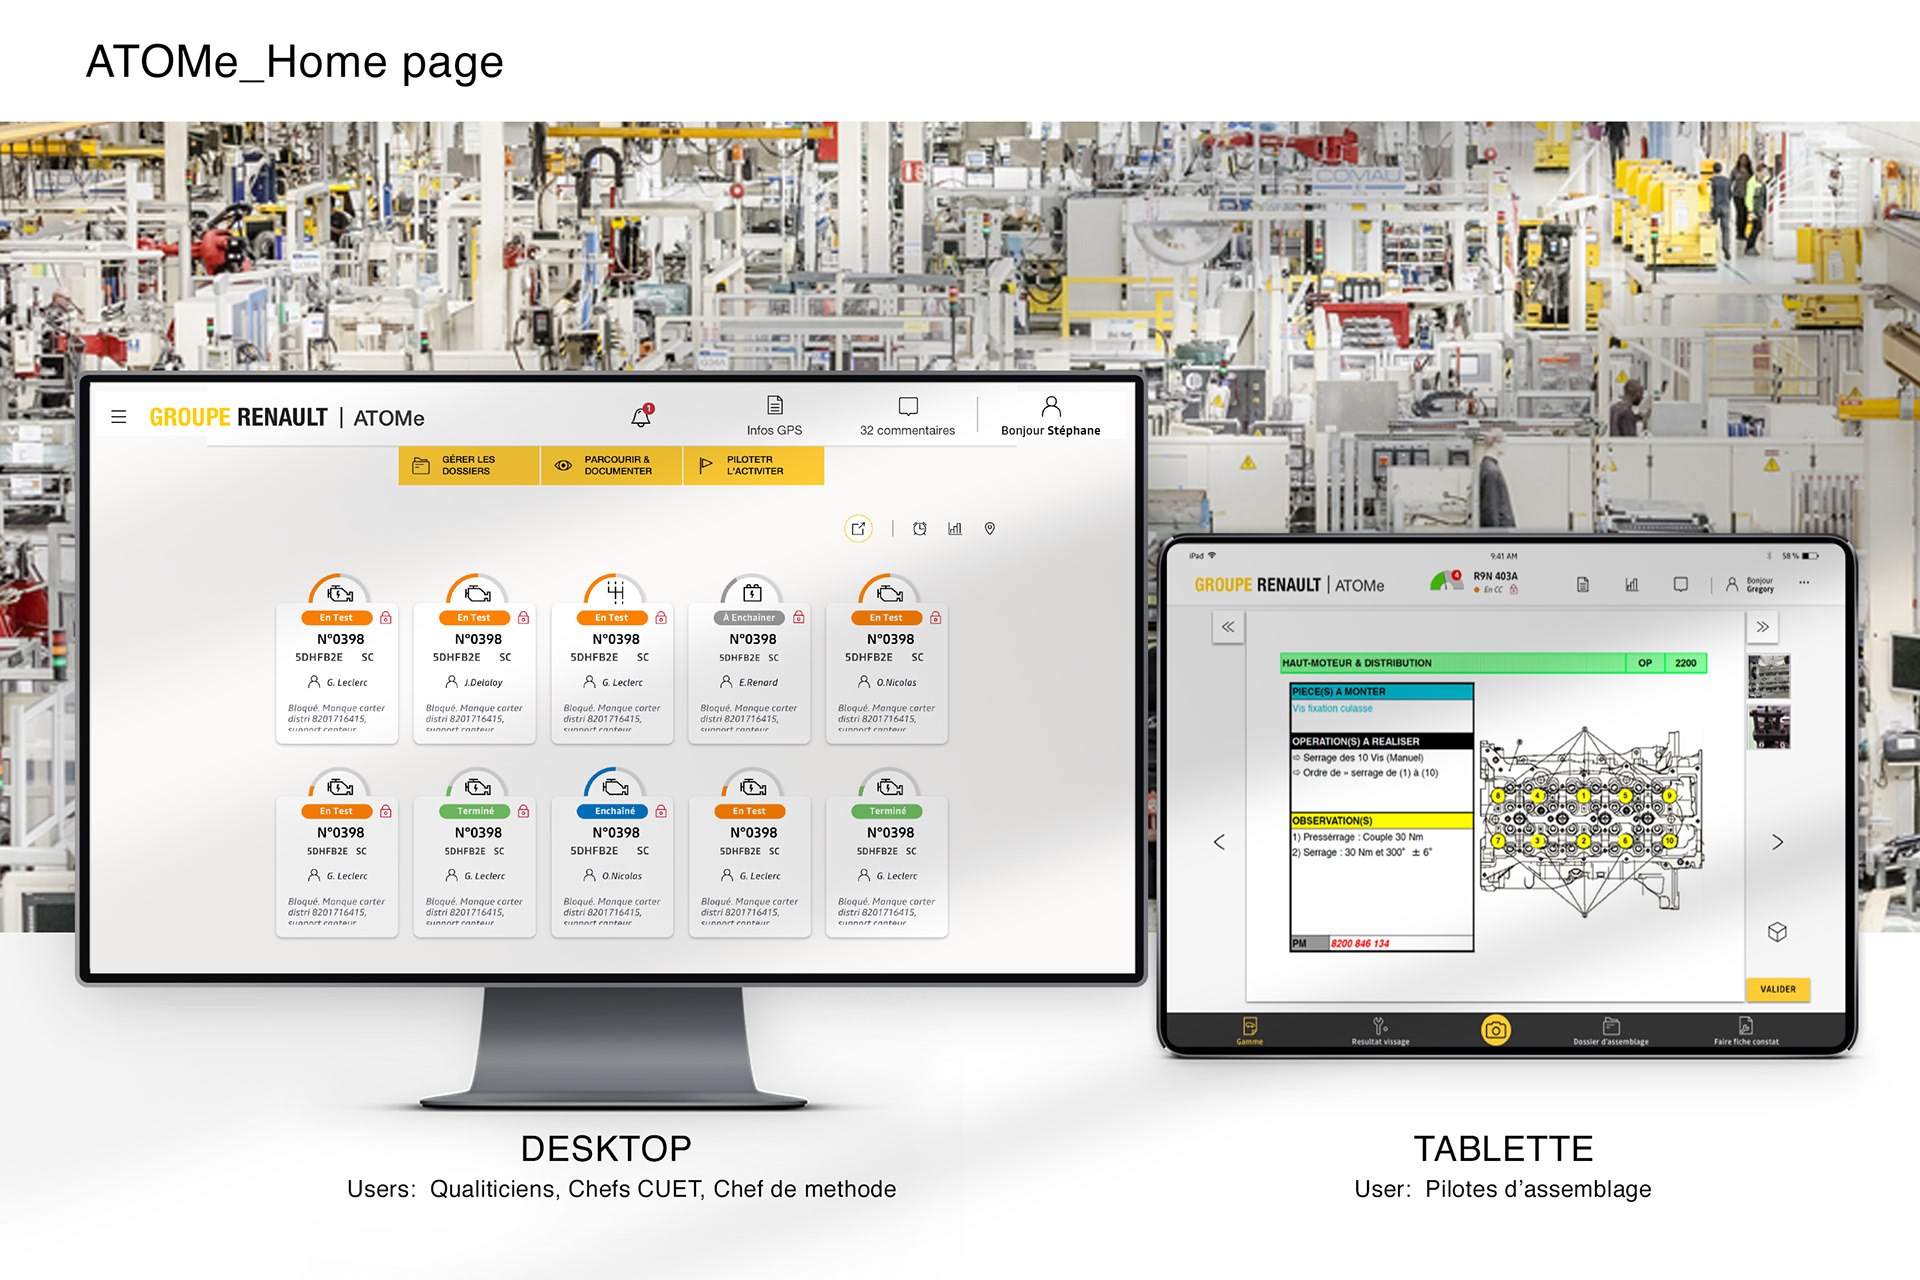Viewport: 1920px width, 1280px height.
Task: Click Piloter l'activité button
Action: point(753,466)
